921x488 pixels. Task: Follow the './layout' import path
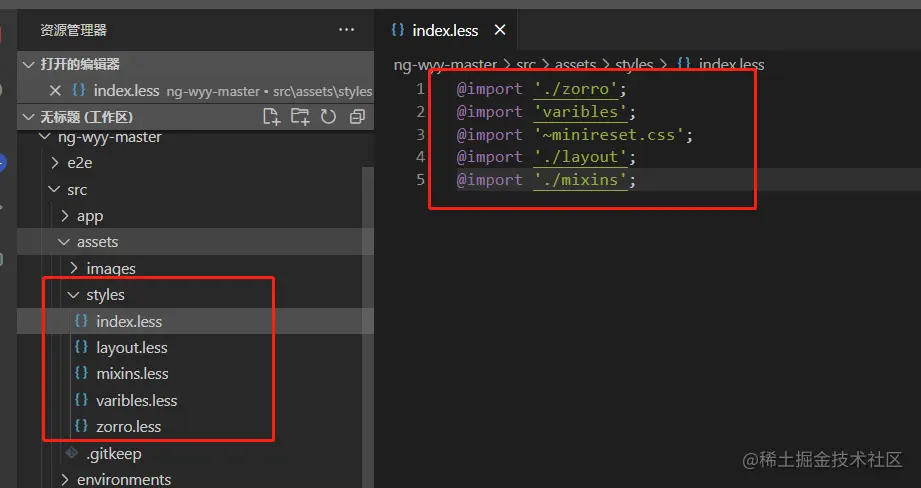point(580,157)
